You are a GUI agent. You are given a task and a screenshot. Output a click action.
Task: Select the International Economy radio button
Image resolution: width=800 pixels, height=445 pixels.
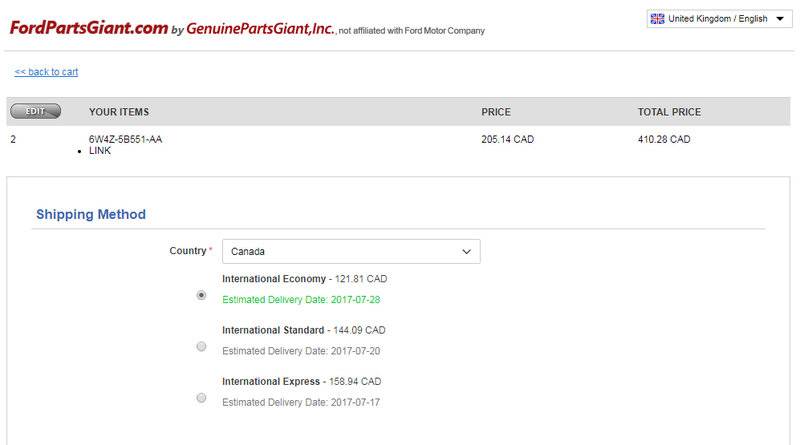(201, 295)
